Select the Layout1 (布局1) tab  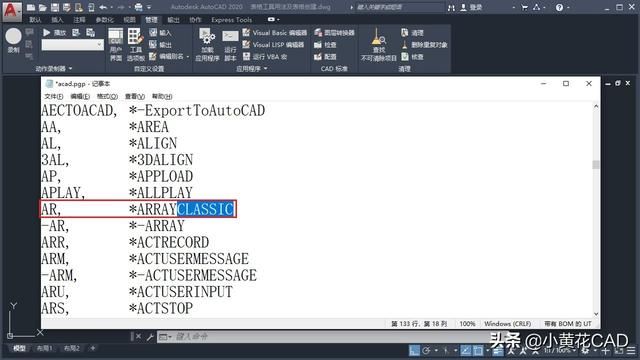pos(44,348)
